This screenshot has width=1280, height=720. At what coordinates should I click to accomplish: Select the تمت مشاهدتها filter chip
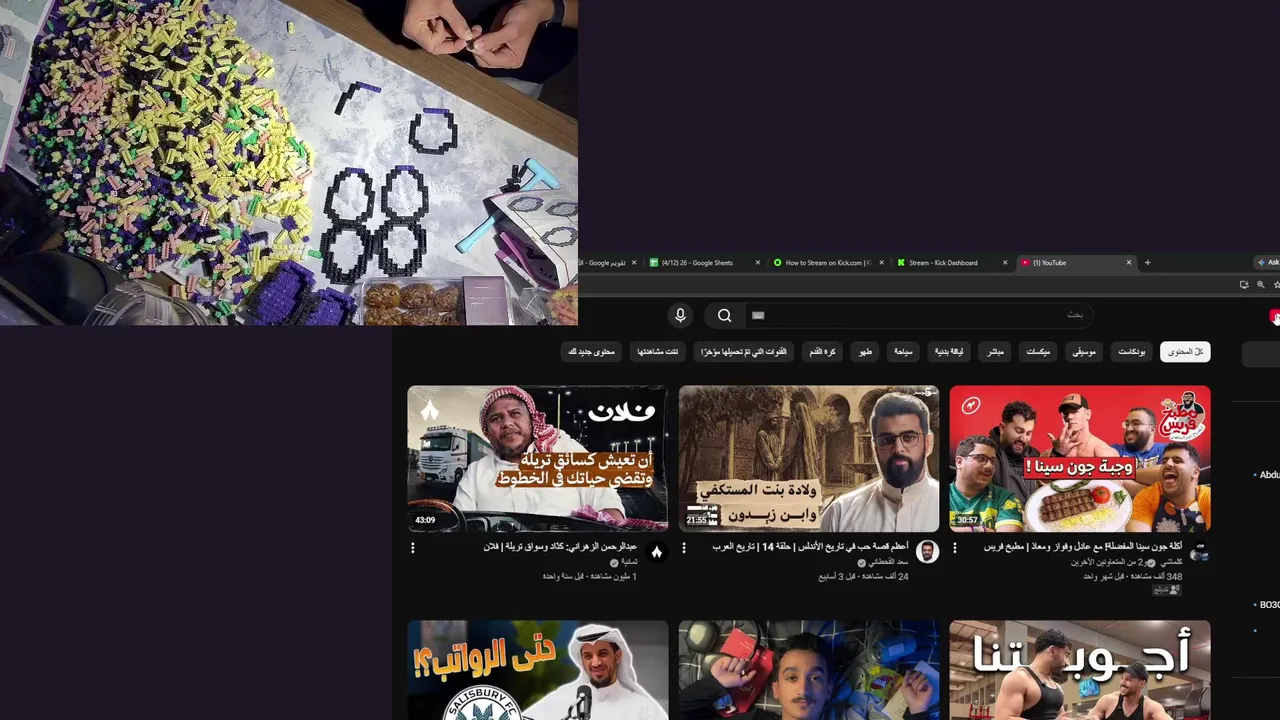658,352
